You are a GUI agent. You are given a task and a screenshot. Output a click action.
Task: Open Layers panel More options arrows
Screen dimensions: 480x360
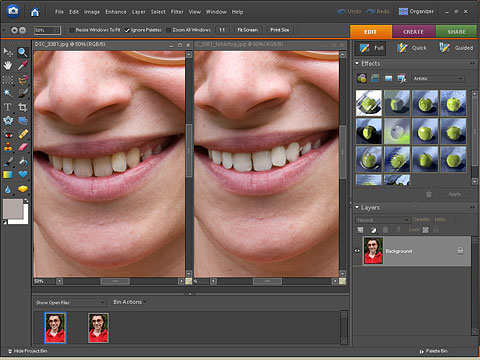(472, 207)
